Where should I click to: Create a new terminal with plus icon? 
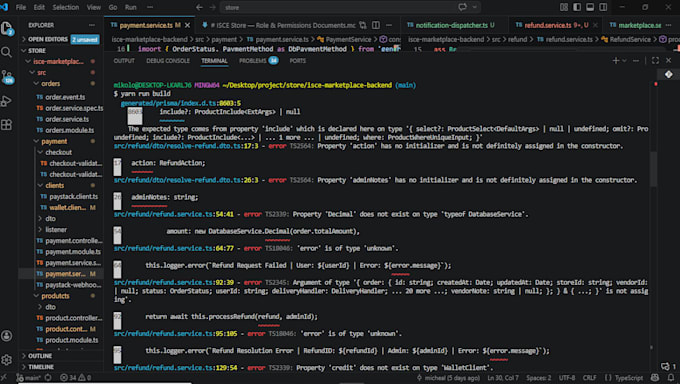[x=615, y=61]
